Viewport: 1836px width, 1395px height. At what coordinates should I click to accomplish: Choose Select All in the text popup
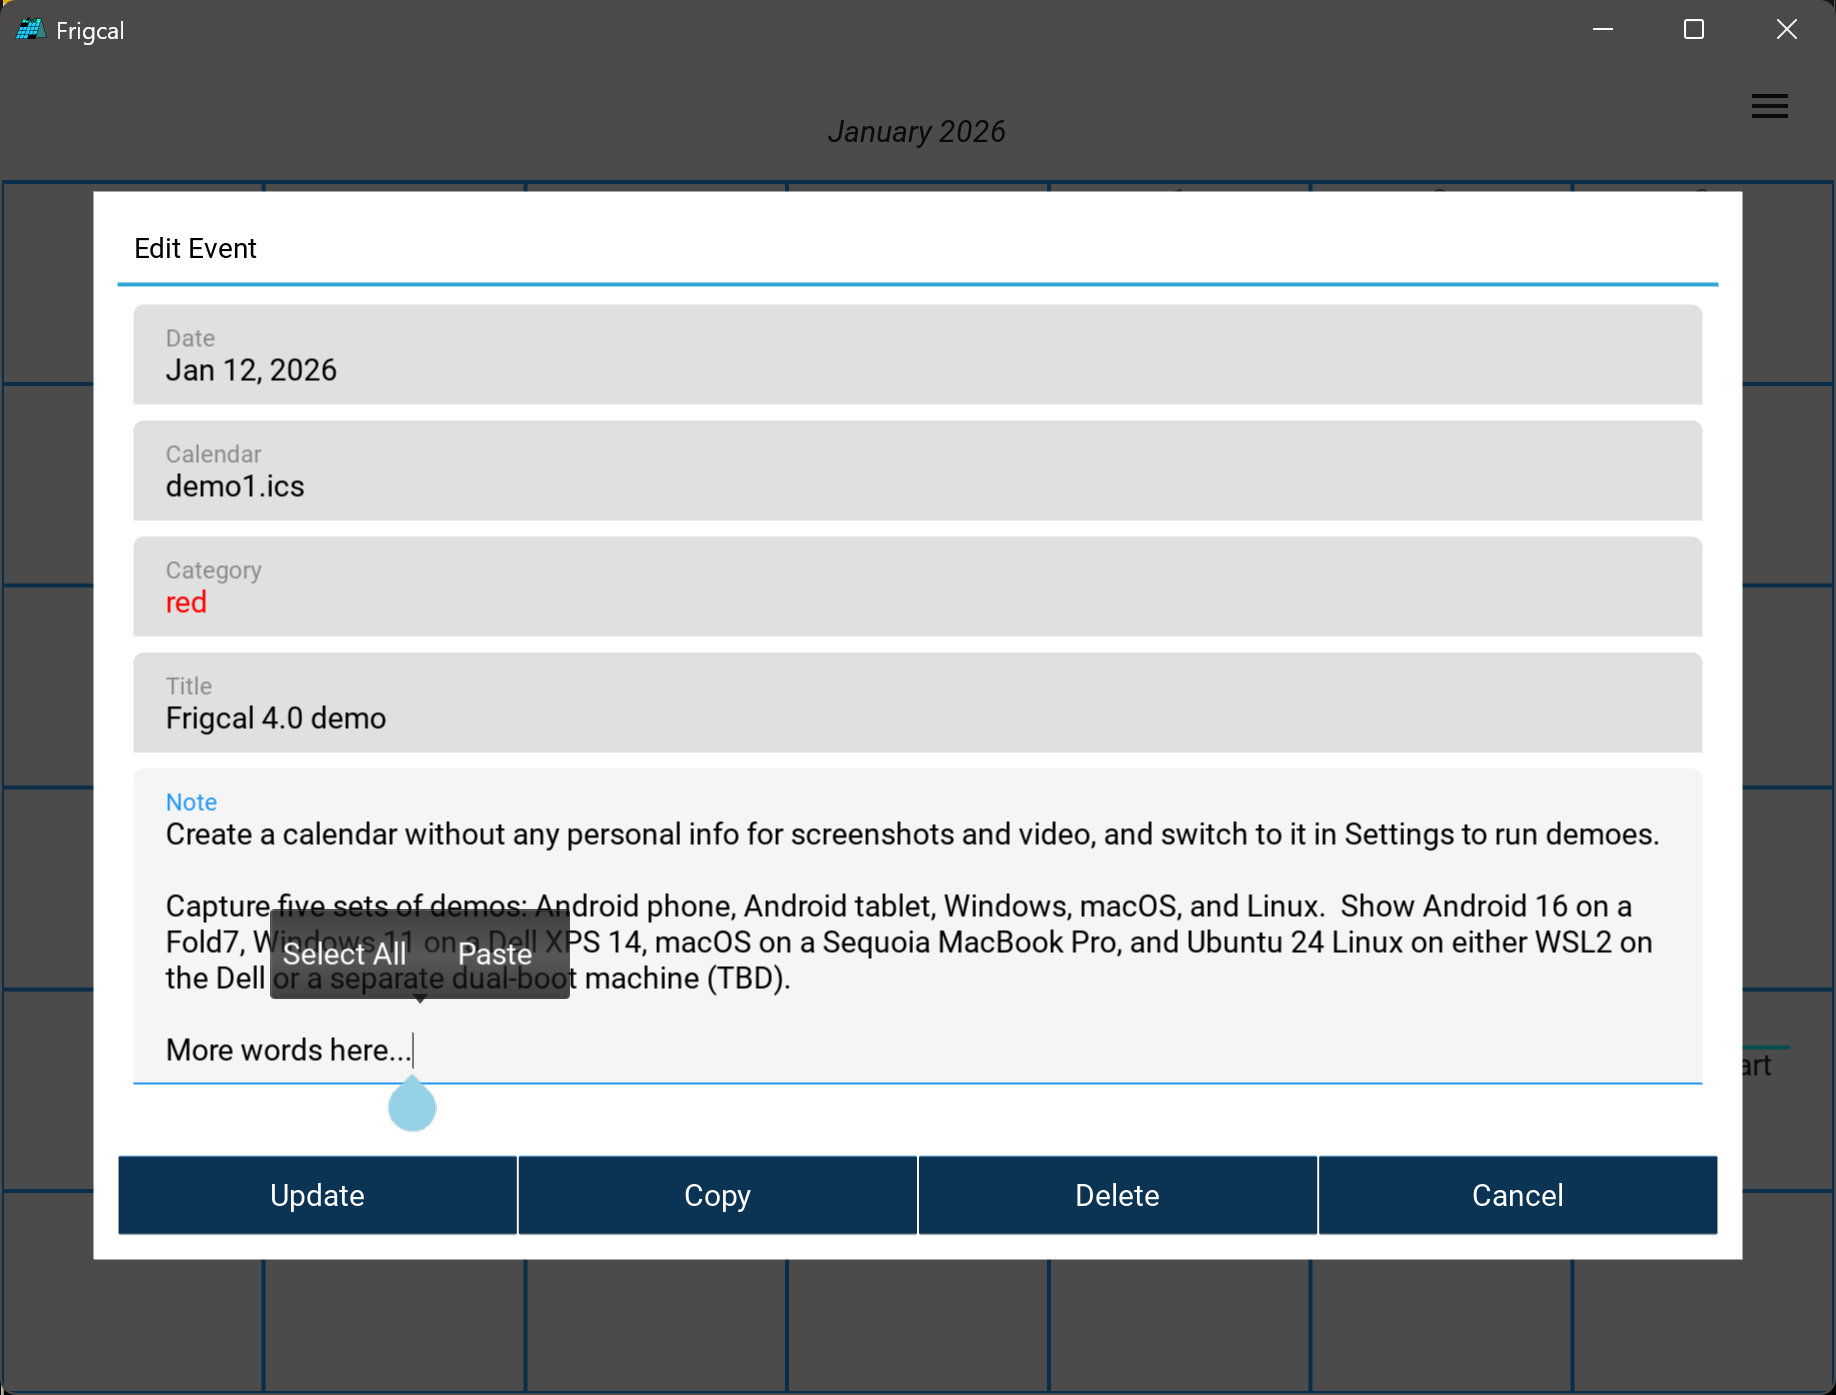click(x=344, y=954)
